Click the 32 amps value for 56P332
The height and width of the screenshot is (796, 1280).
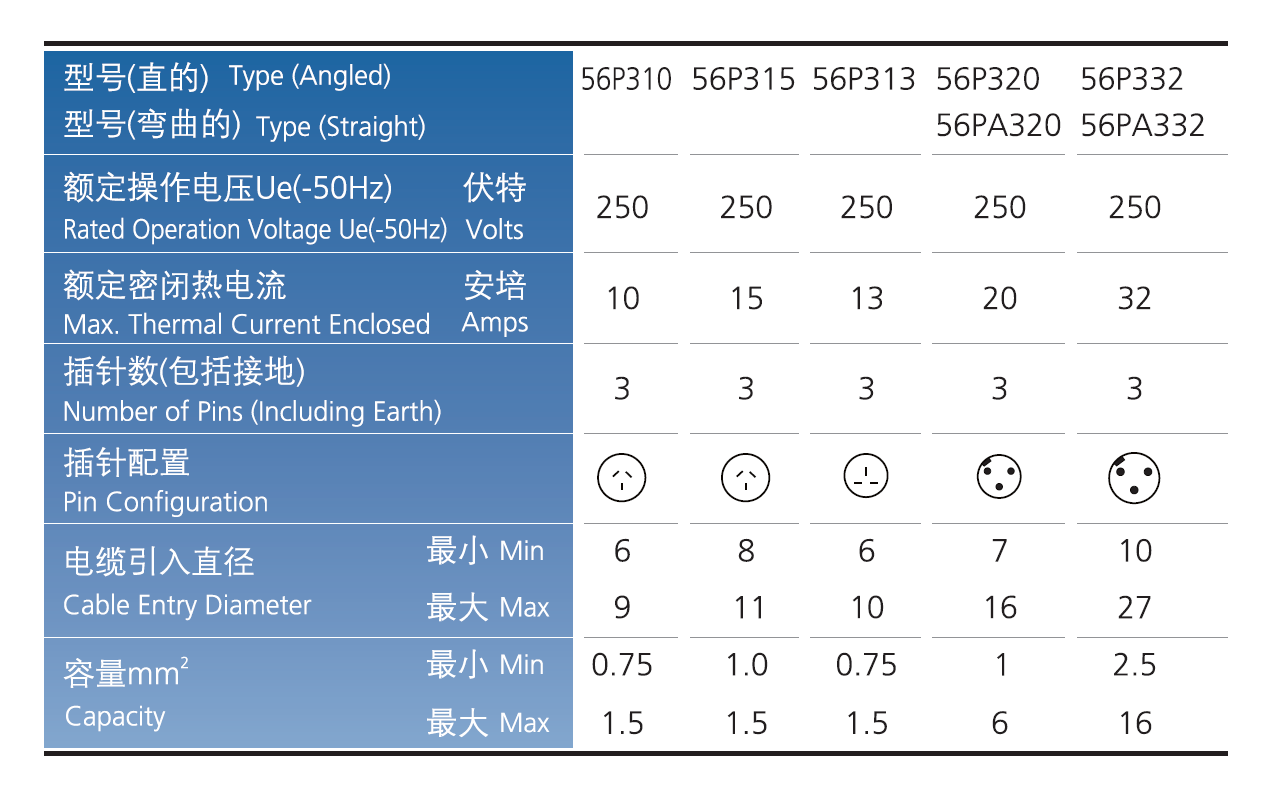coord(1134,298)
